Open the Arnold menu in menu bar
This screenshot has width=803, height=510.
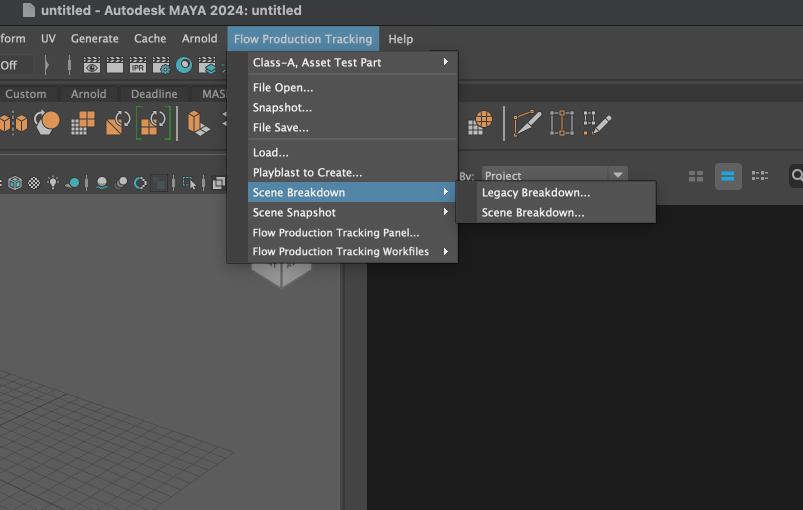click(200, 38)
